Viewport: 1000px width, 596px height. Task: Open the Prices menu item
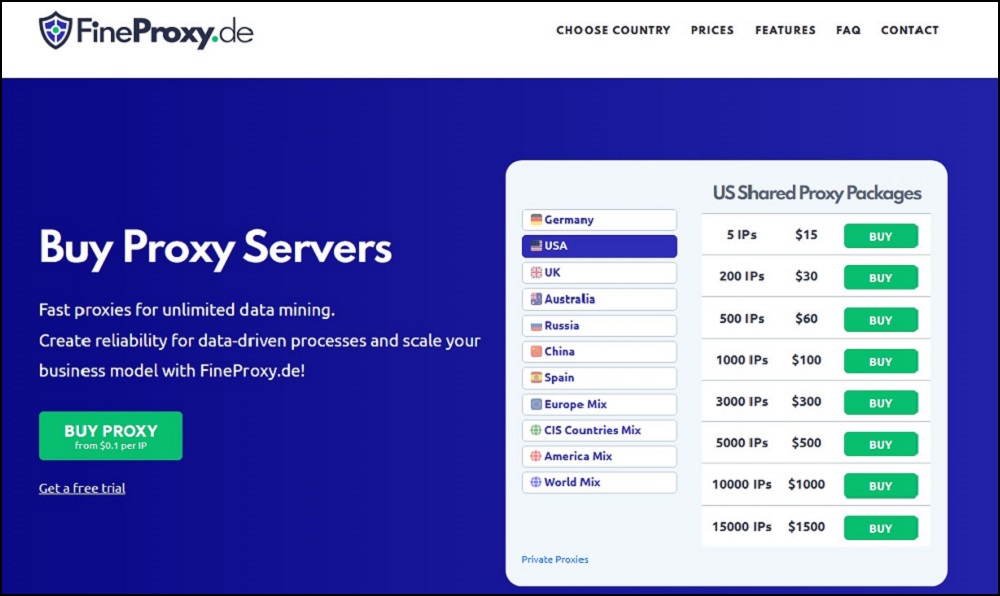(x=712, y=30)
